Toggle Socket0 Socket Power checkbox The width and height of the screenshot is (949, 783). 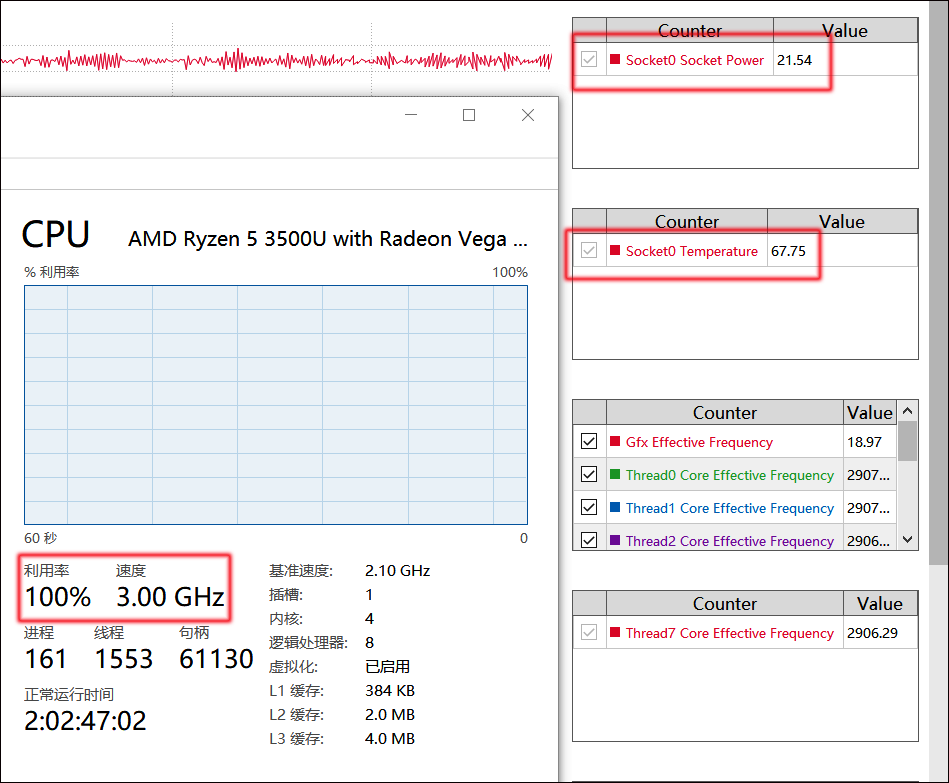[589, 59]
